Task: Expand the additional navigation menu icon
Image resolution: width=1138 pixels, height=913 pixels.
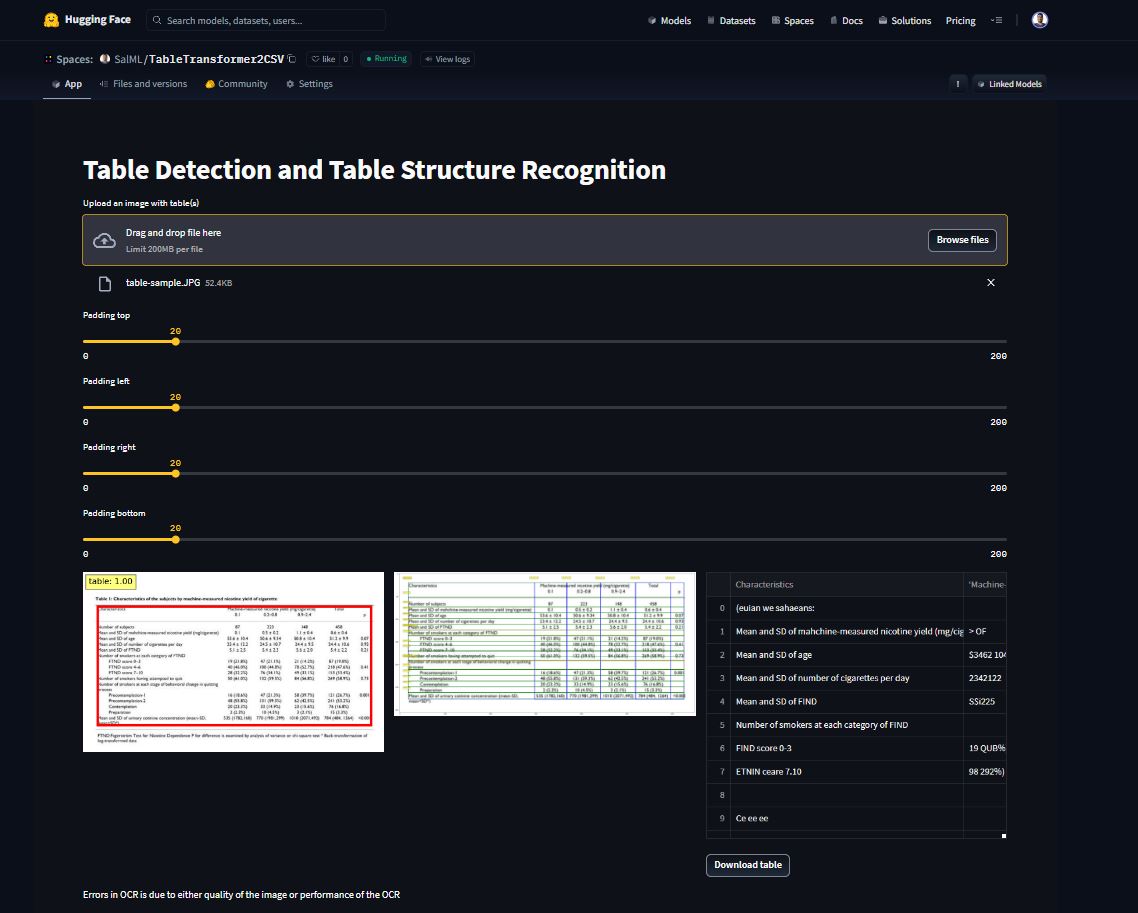Action: [x=996, y=20]
